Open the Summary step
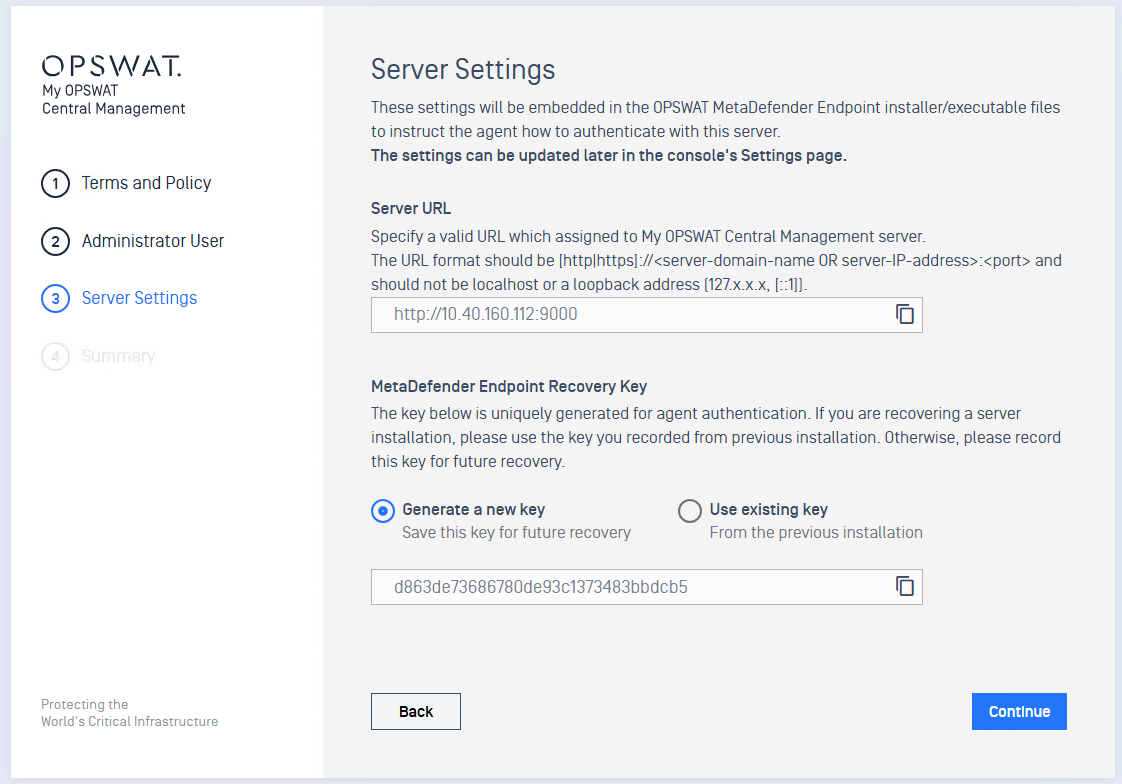Viewport: 1122px width, 784px height. [118, 356]
